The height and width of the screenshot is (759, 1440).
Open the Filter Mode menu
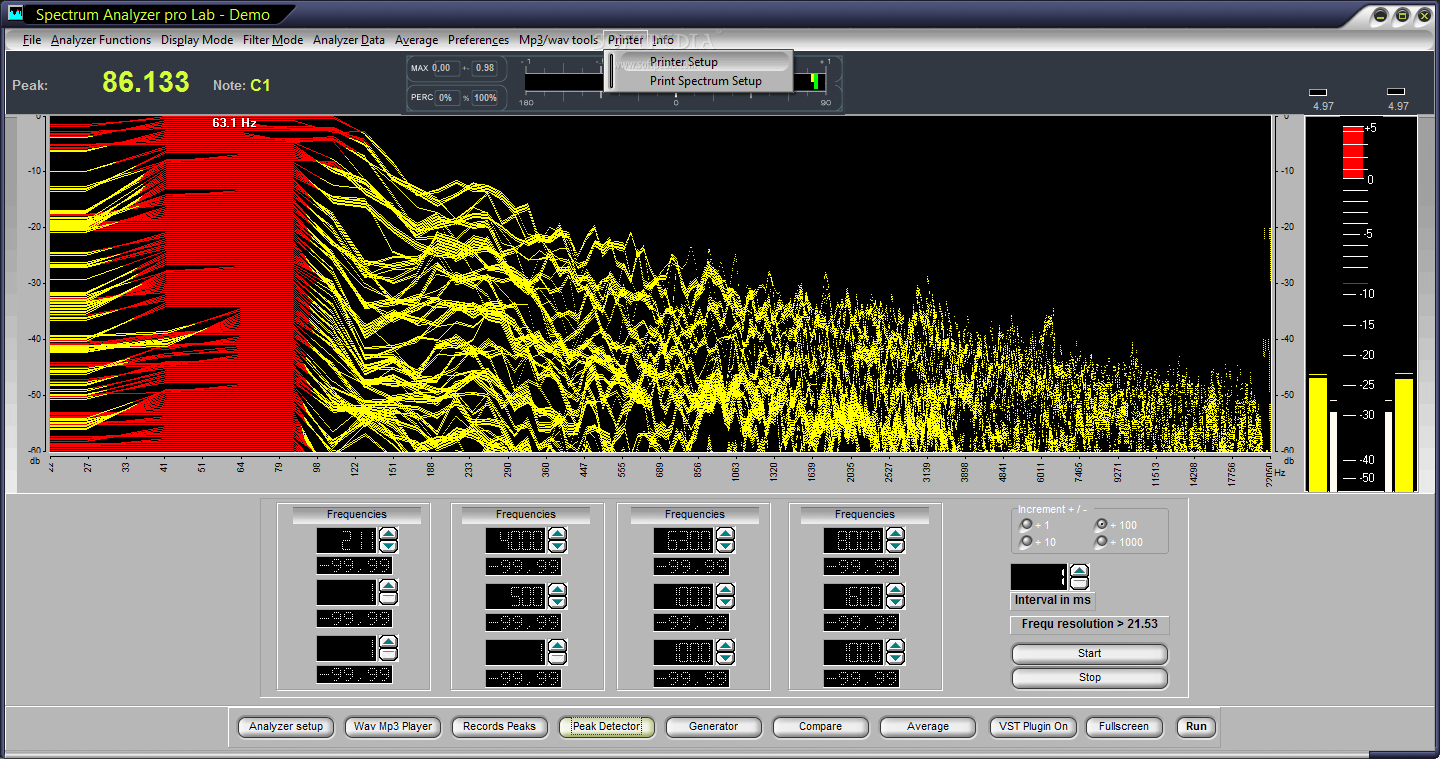coord(273,40)
